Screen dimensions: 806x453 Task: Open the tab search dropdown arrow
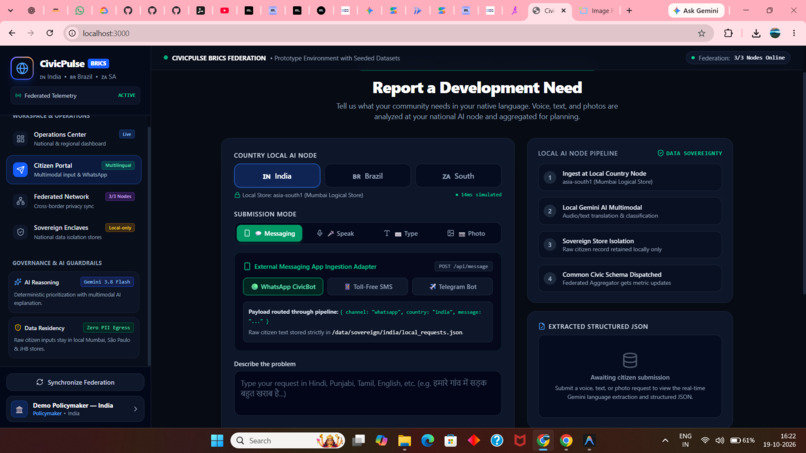pos(10,10)
